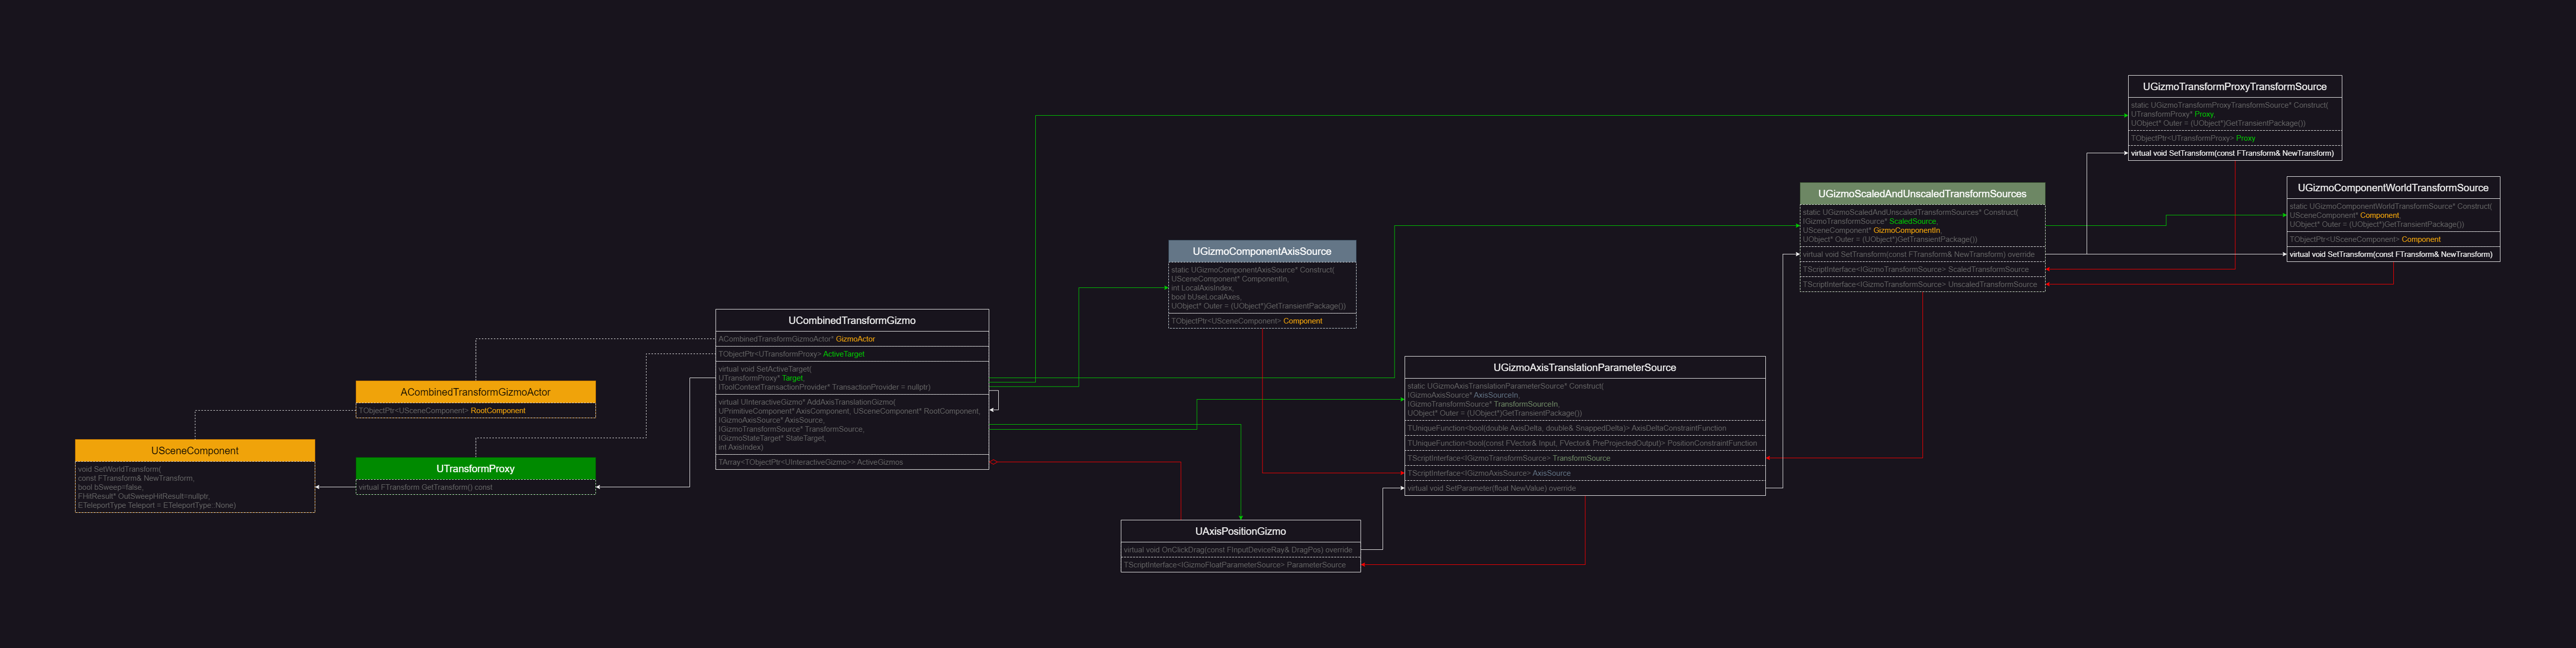Select the OnClickDrag override method row
2576x648 pixels.
(1240, 550)
